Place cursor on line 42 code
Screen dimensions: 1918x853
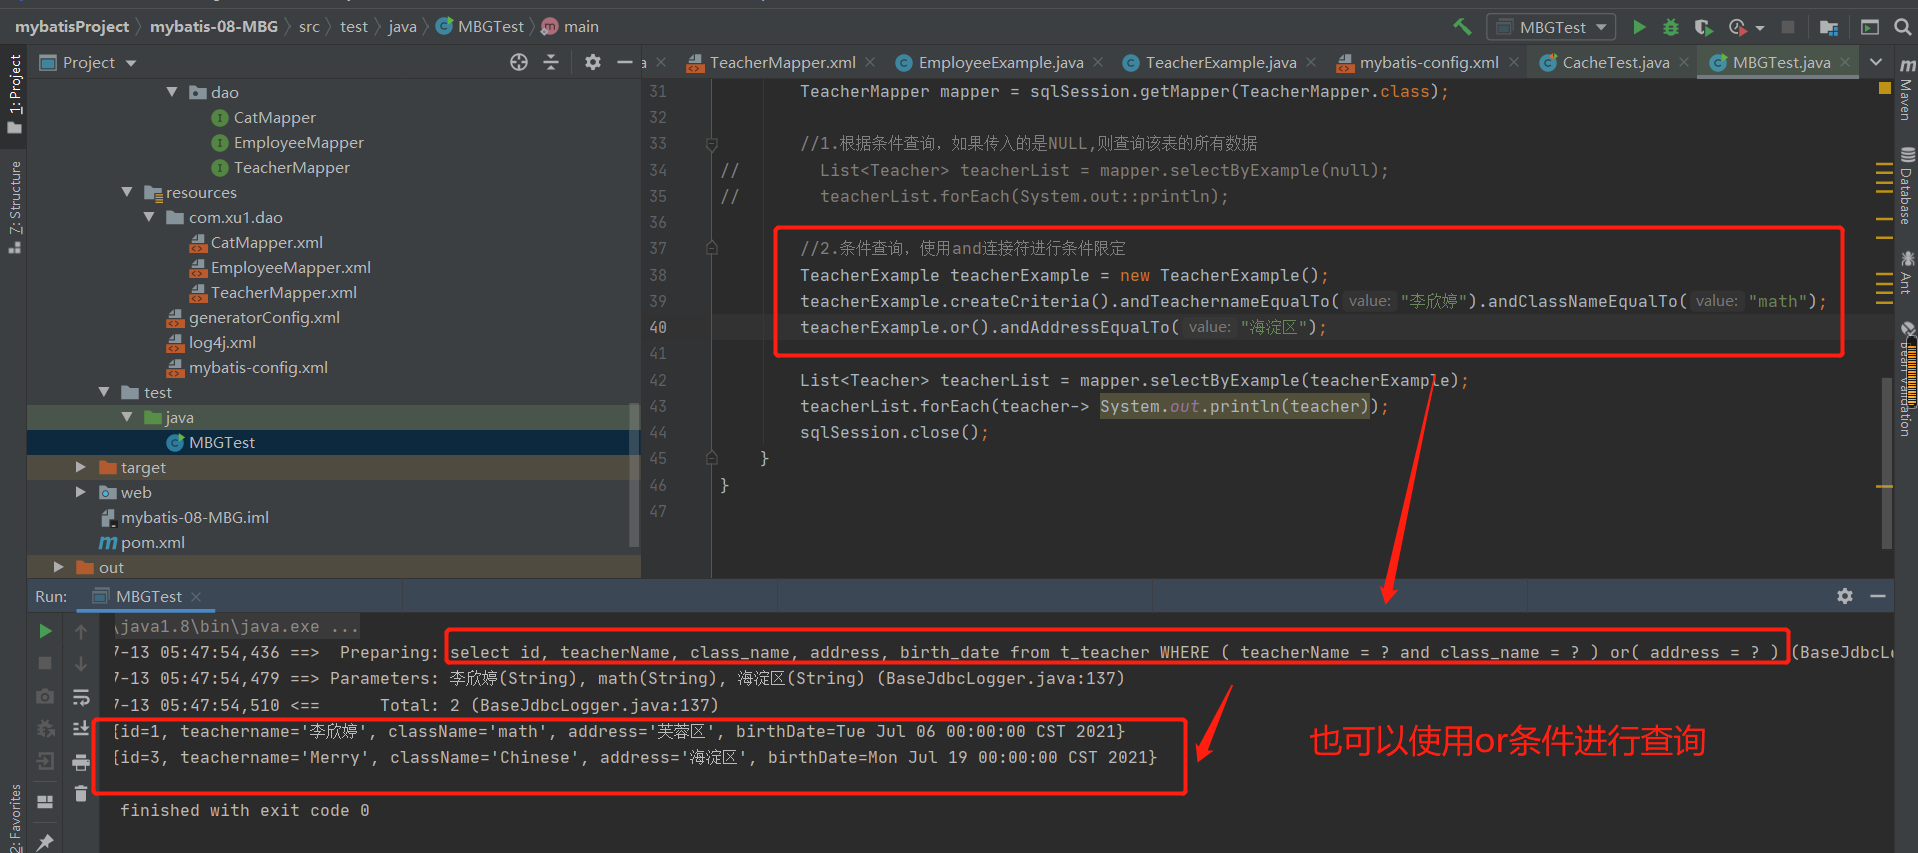(1134, 380)
